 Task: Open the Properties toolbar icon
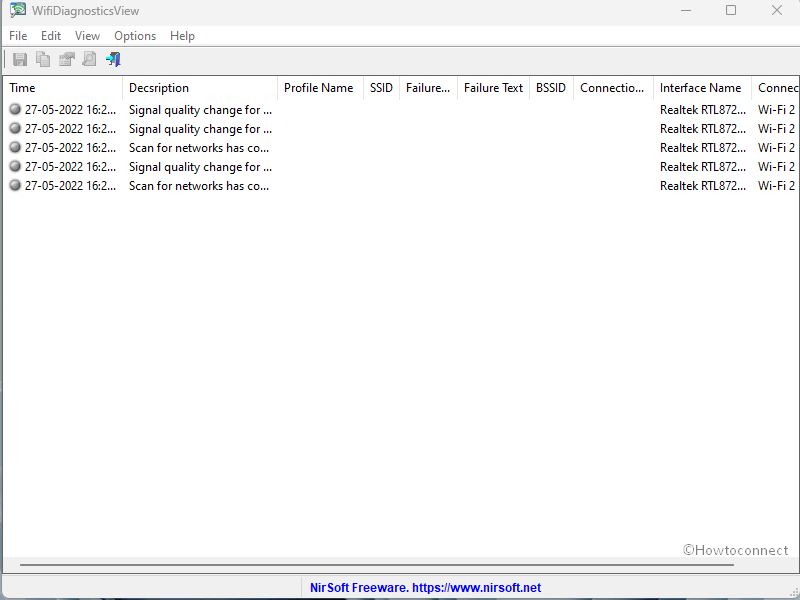point(66,59)
